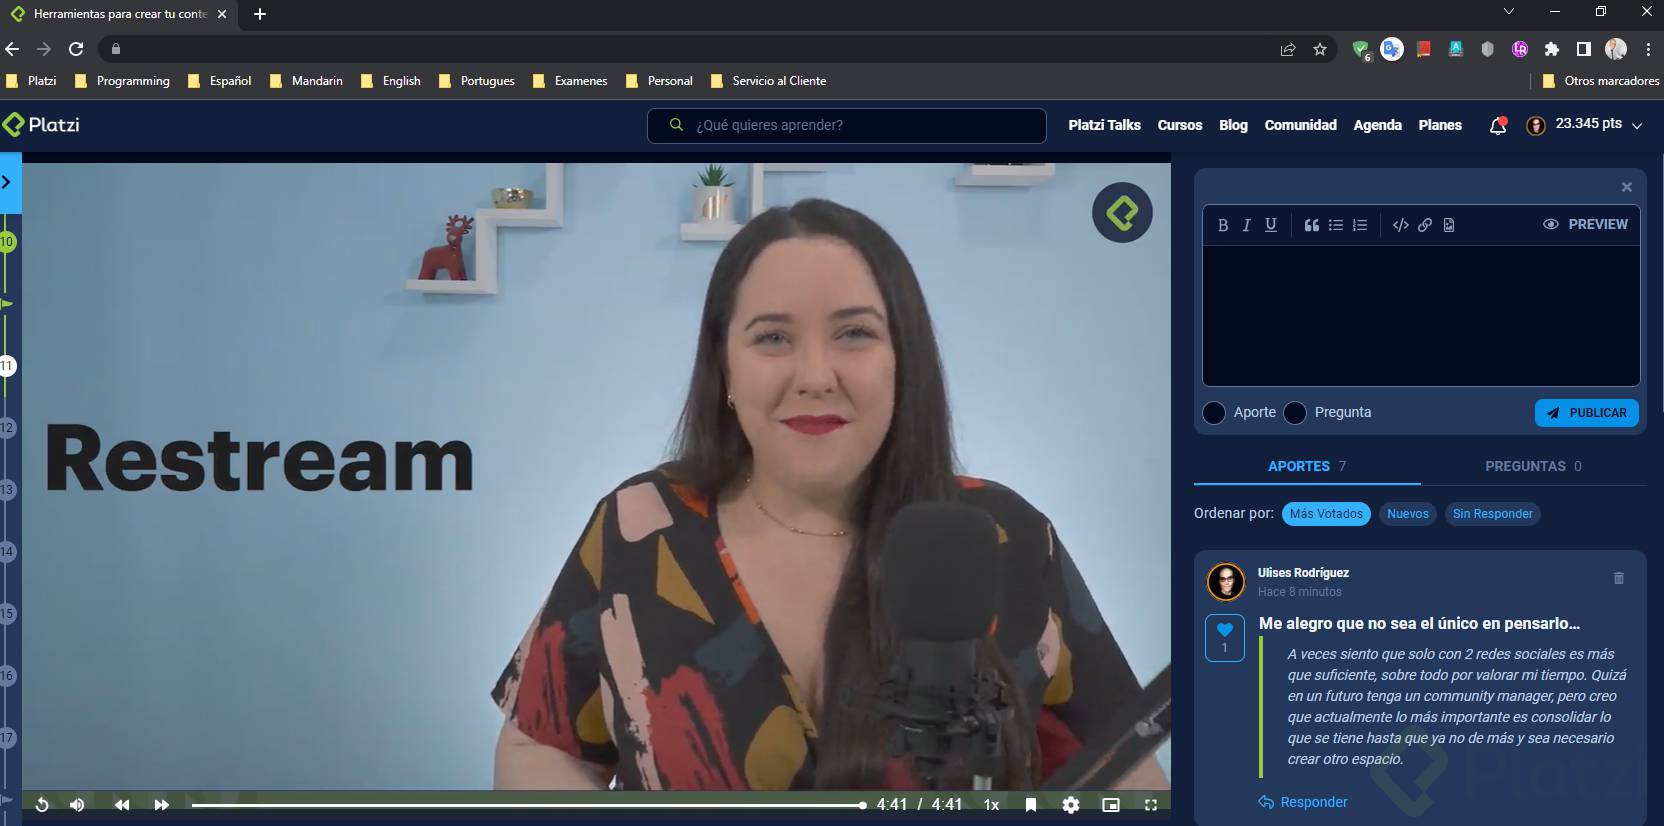The height and width of the screenshot is (826, 1664).
Task: Focus the '¿Qué quieres aprender?' search field
Action: pyautogui.click(x=847, y=126)
